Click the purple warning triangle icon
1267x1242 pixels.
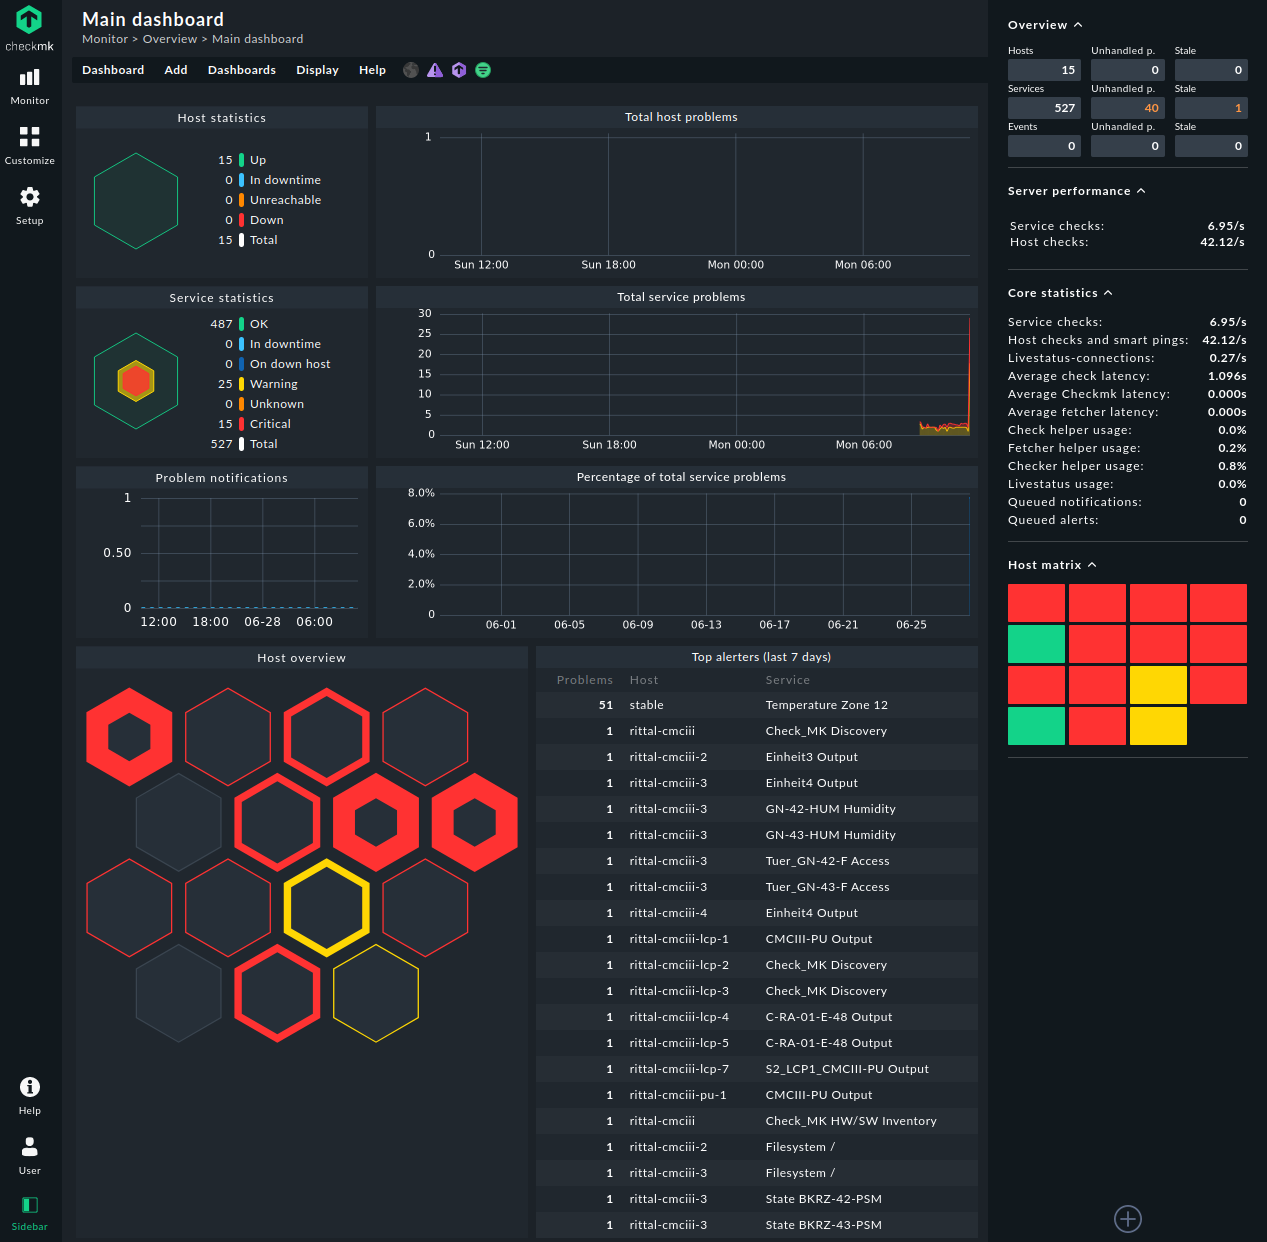point(435,70)
